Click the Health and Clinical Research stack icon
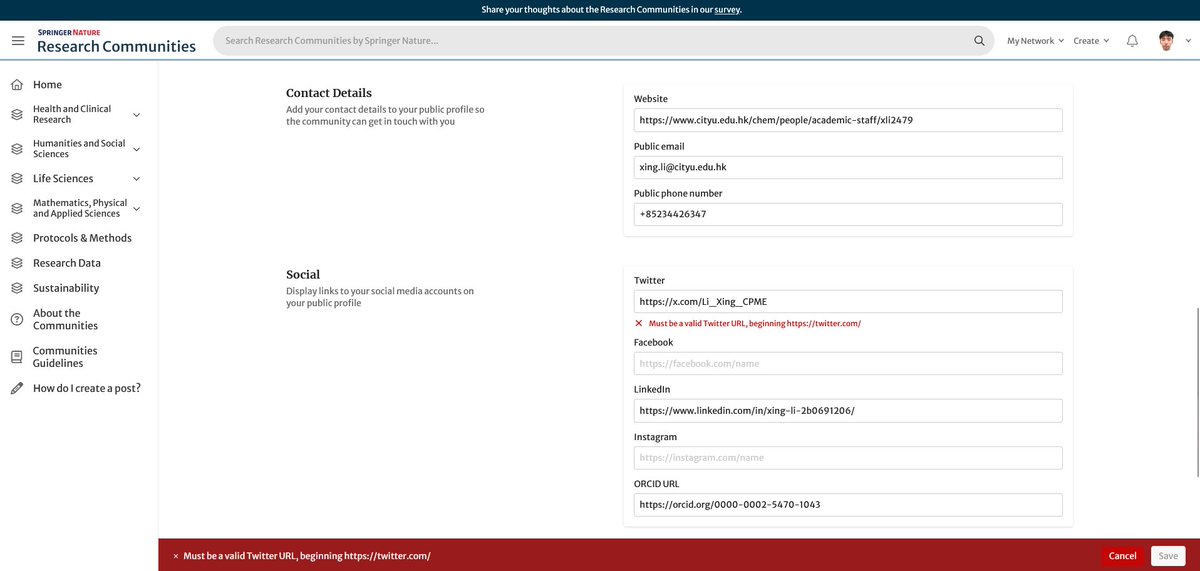 (17, 114)
